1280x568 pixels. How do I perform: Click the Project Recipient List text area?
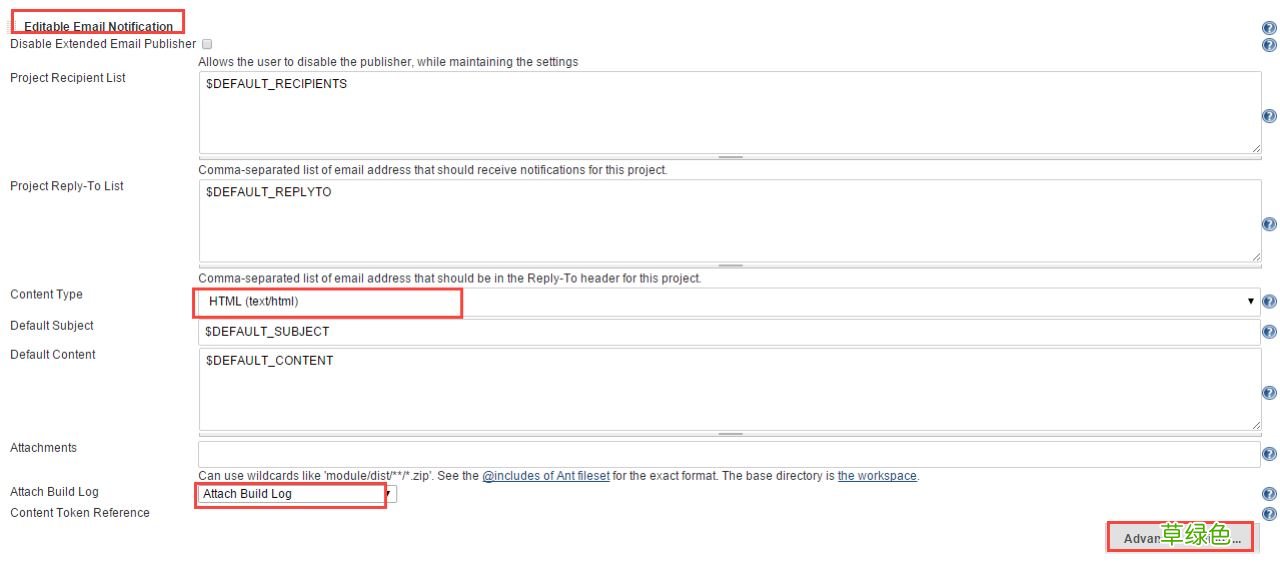pyautogui.click(x=729, y=113)
